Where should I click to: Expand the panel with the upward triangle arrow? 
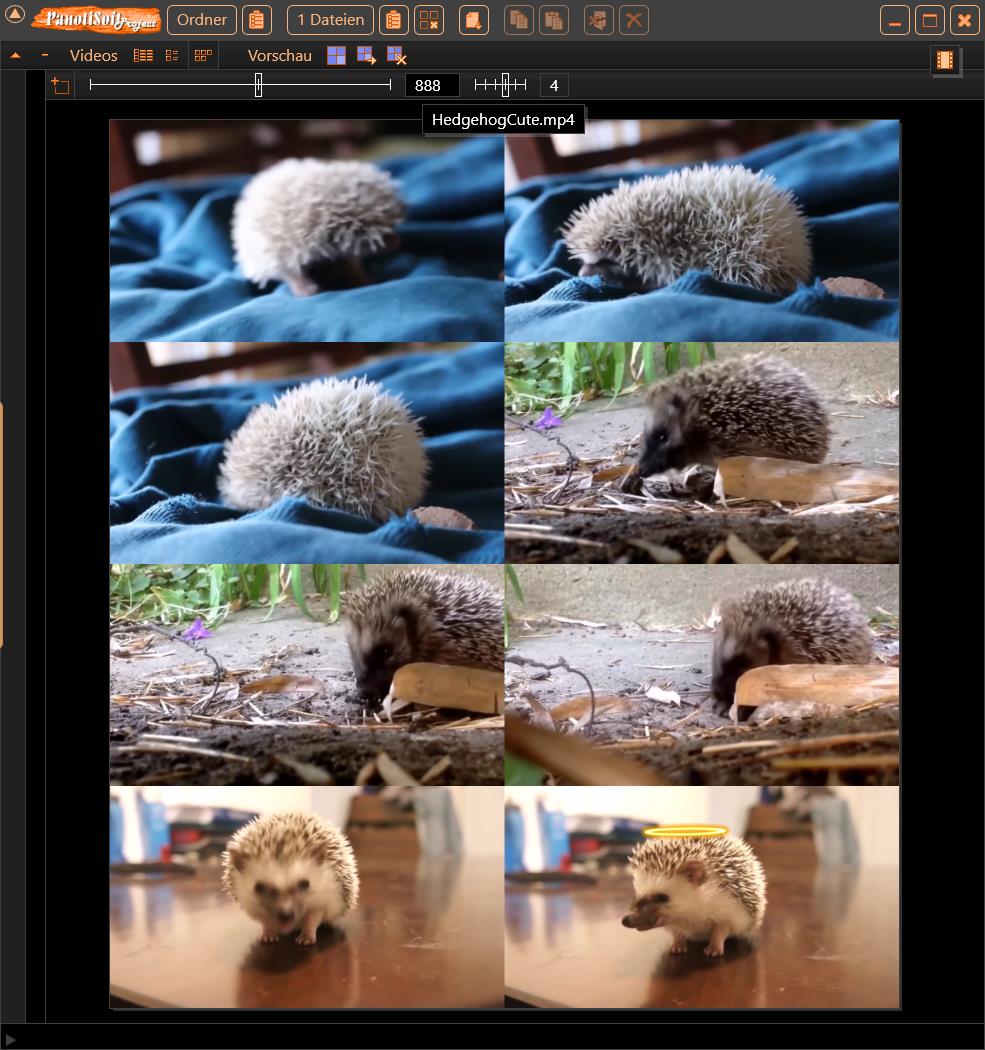point(15,55)
